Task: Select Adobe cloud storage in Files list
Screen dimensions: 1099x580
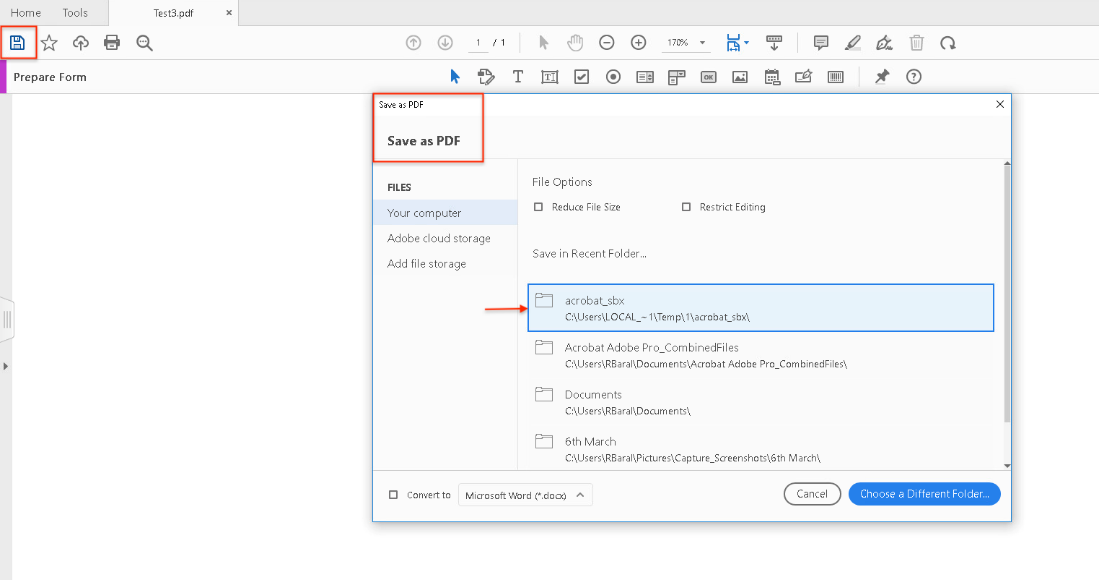Action: tap(439, 238)
